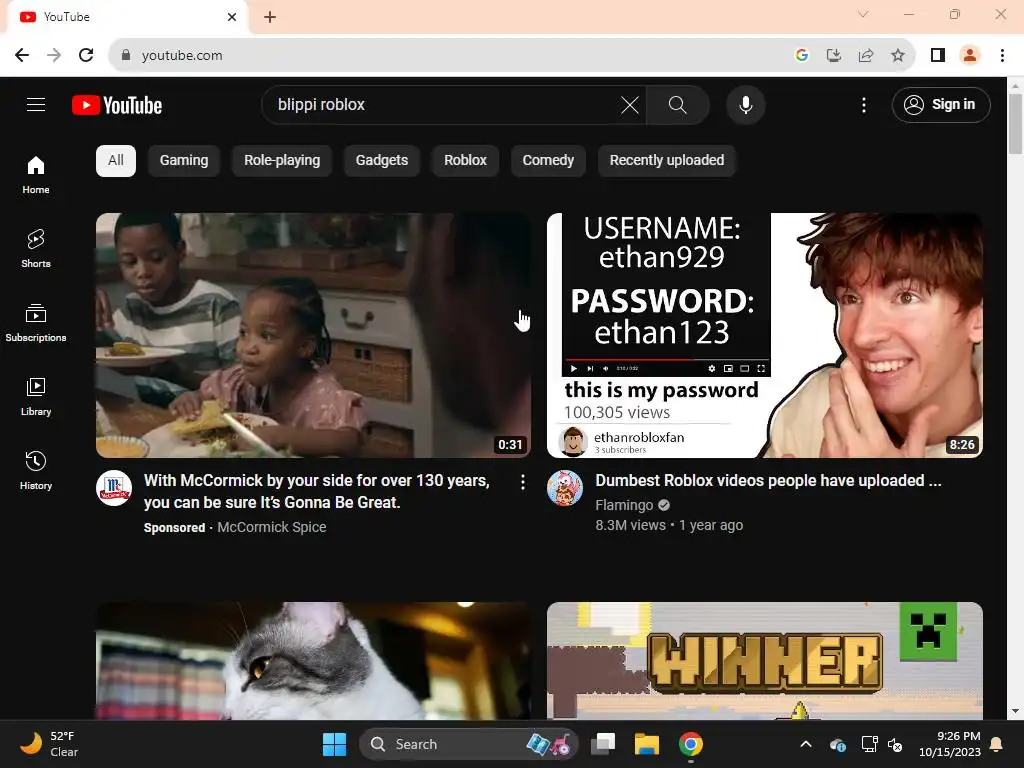Select the Role-playing filter chip
Image resolution: width=1024 pixels, height=768 pixels.
click(x=282, y=161)
